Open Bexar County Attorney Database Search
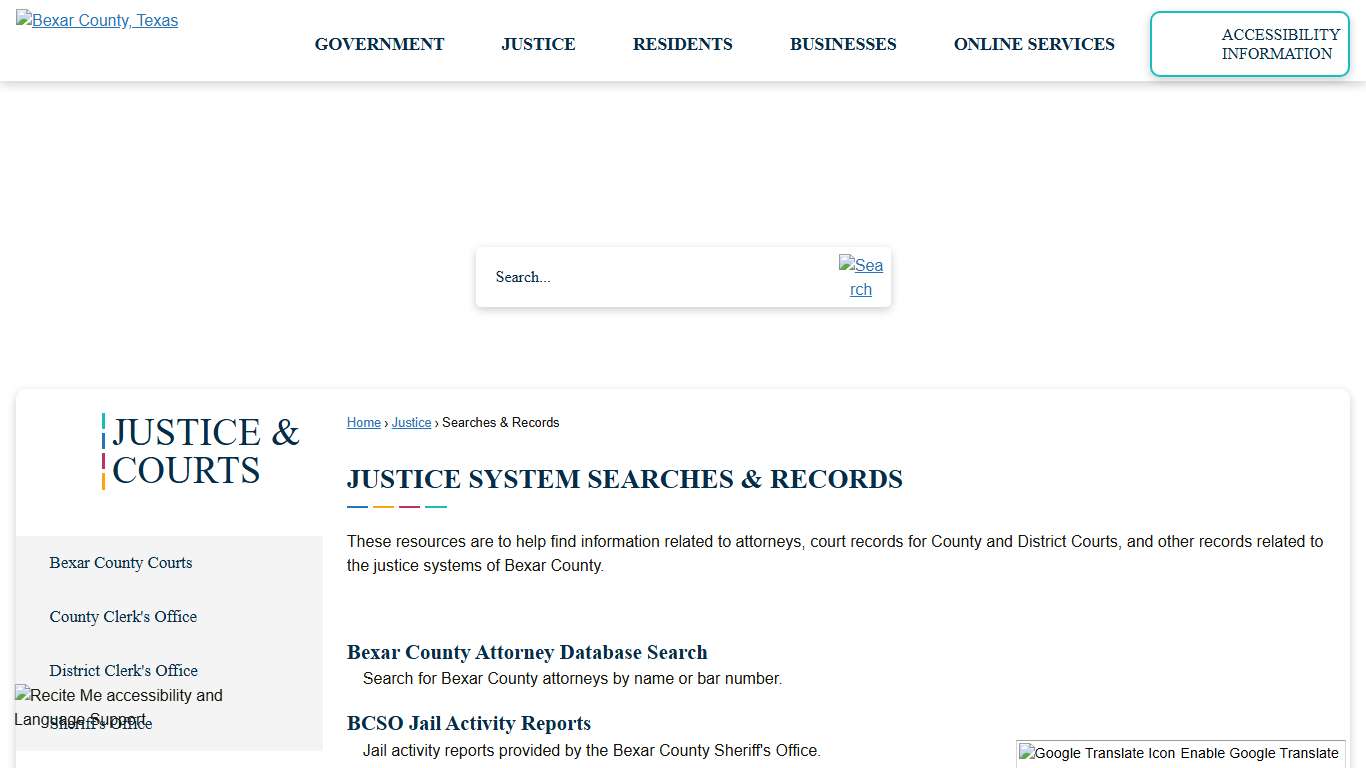 527,652
